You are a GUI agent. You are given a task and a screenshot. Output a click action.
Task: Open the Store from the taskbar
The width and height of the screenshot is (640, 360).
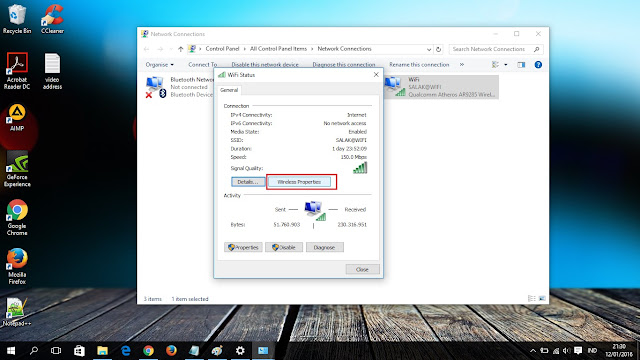click(x=79, y=351)
